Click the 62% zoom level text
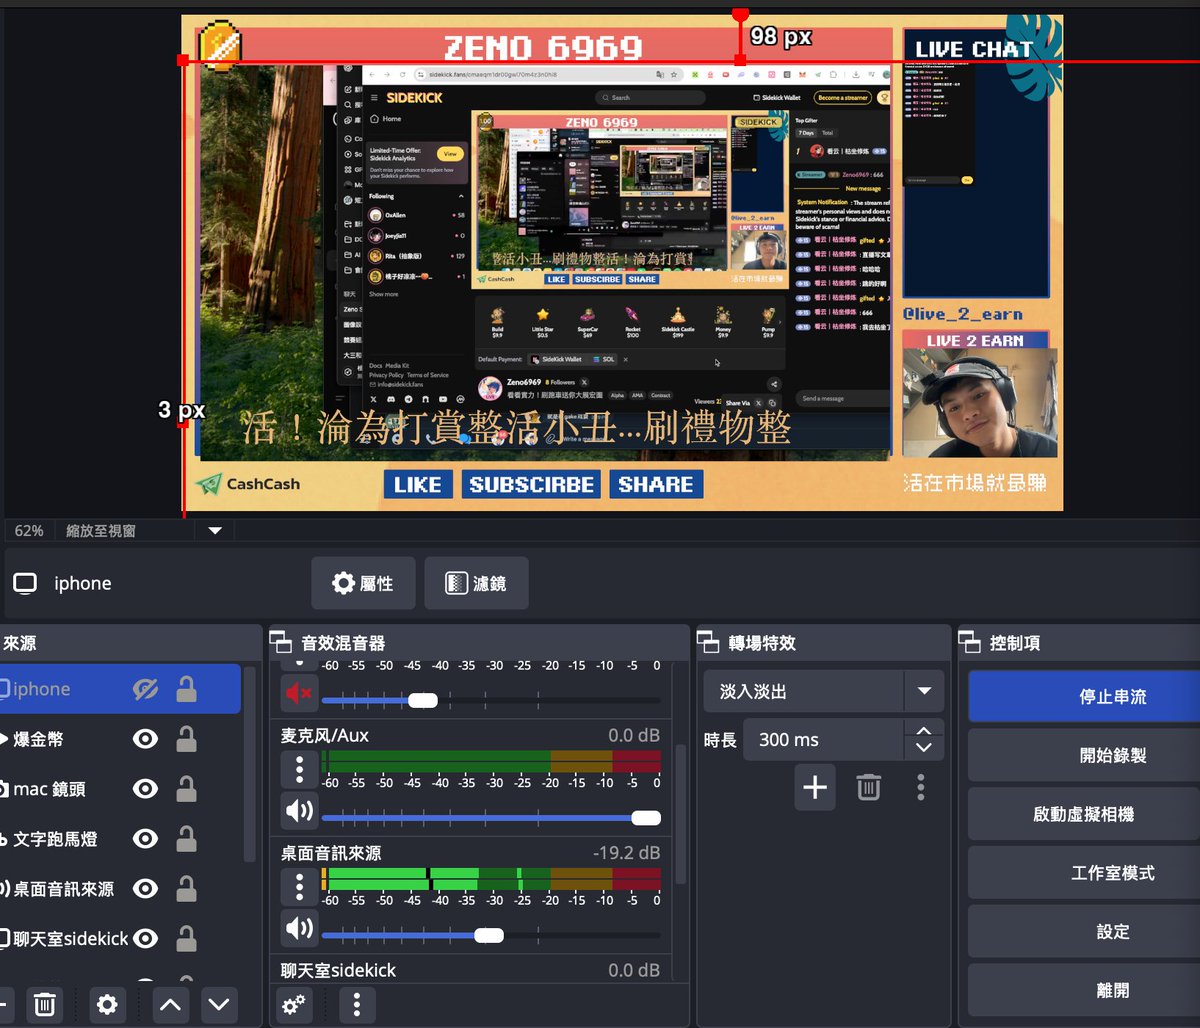Image resolution: width=1200 pixels, height=1028 pixels. 29,531
